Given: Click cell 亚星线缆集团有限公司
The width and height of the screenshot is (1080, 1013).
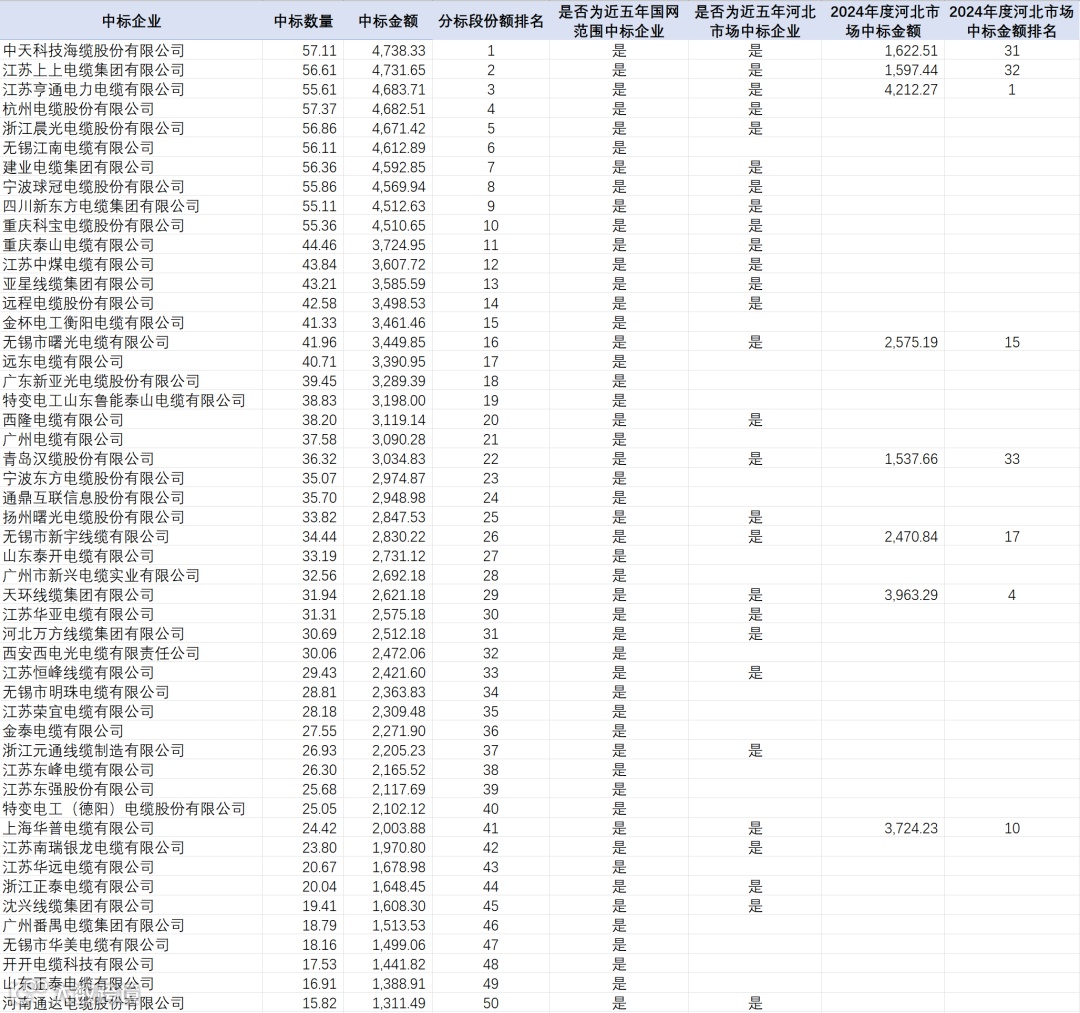Looking at the screenshot, I should click(x=79, y=284).
